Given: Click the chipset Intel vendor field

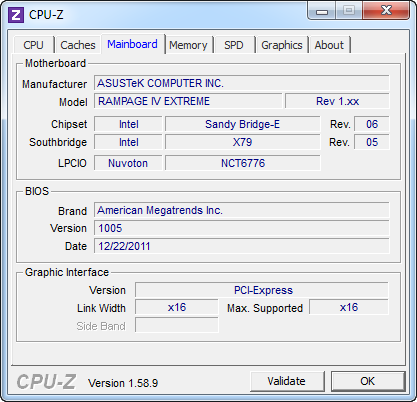Looking at the screenshot, I should pos(128,124).
